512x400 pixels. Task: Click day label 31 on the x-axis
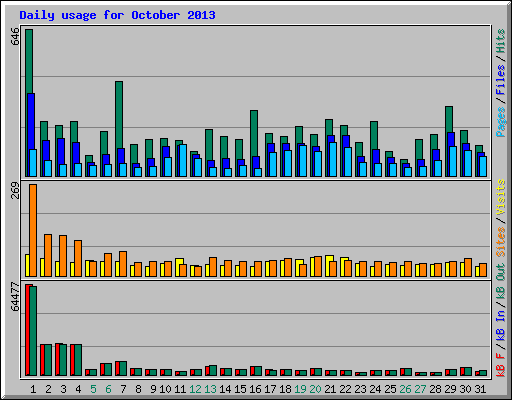pos(480,389)
